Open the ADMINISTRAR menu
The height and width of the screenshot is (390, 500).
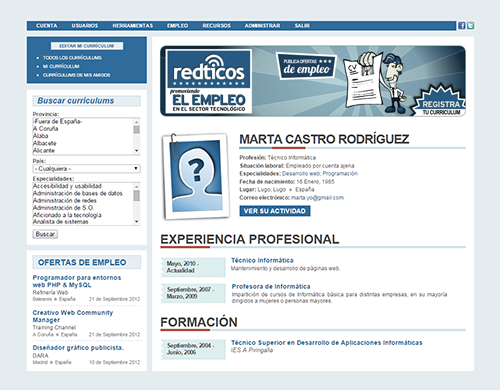[x=262, y=26]
